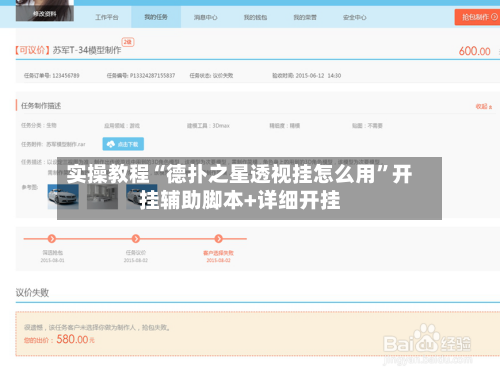Collapse section using 收起 link
The height and width of the screenshot is (377, 500).
point(484,106)
